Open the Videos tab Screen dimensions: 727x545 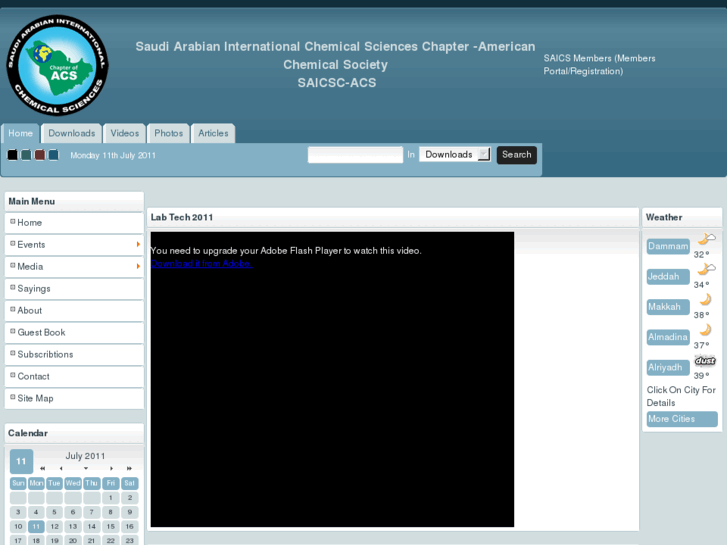pos(125,134)
